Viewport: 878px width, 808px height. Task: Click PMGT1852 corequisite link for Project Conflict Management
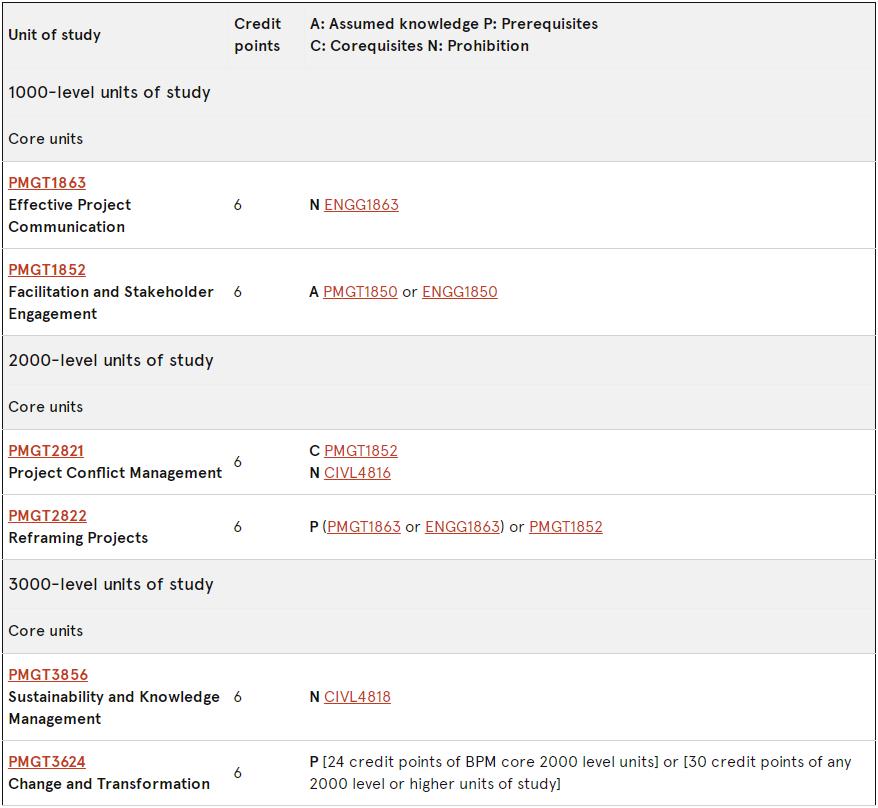(361, 451)
